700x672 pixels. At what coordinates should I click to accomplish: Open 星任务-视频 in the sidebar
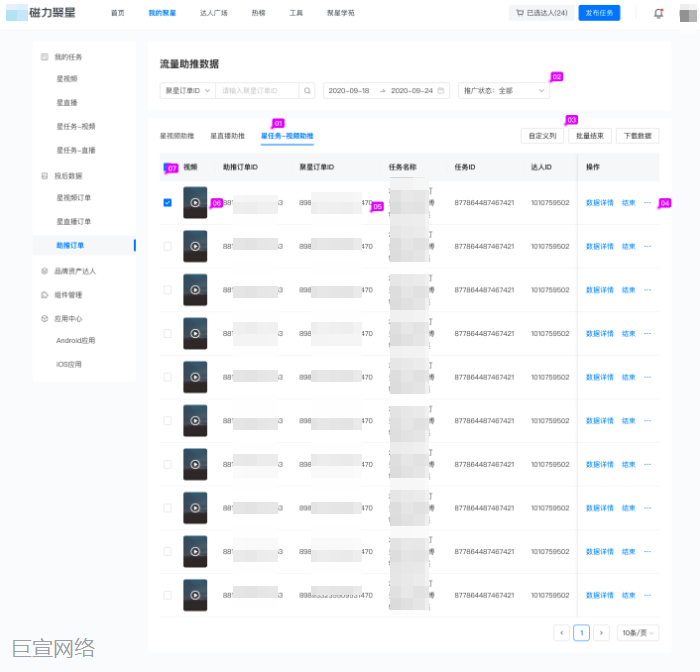pyautogui.click(x=75, y=126)
